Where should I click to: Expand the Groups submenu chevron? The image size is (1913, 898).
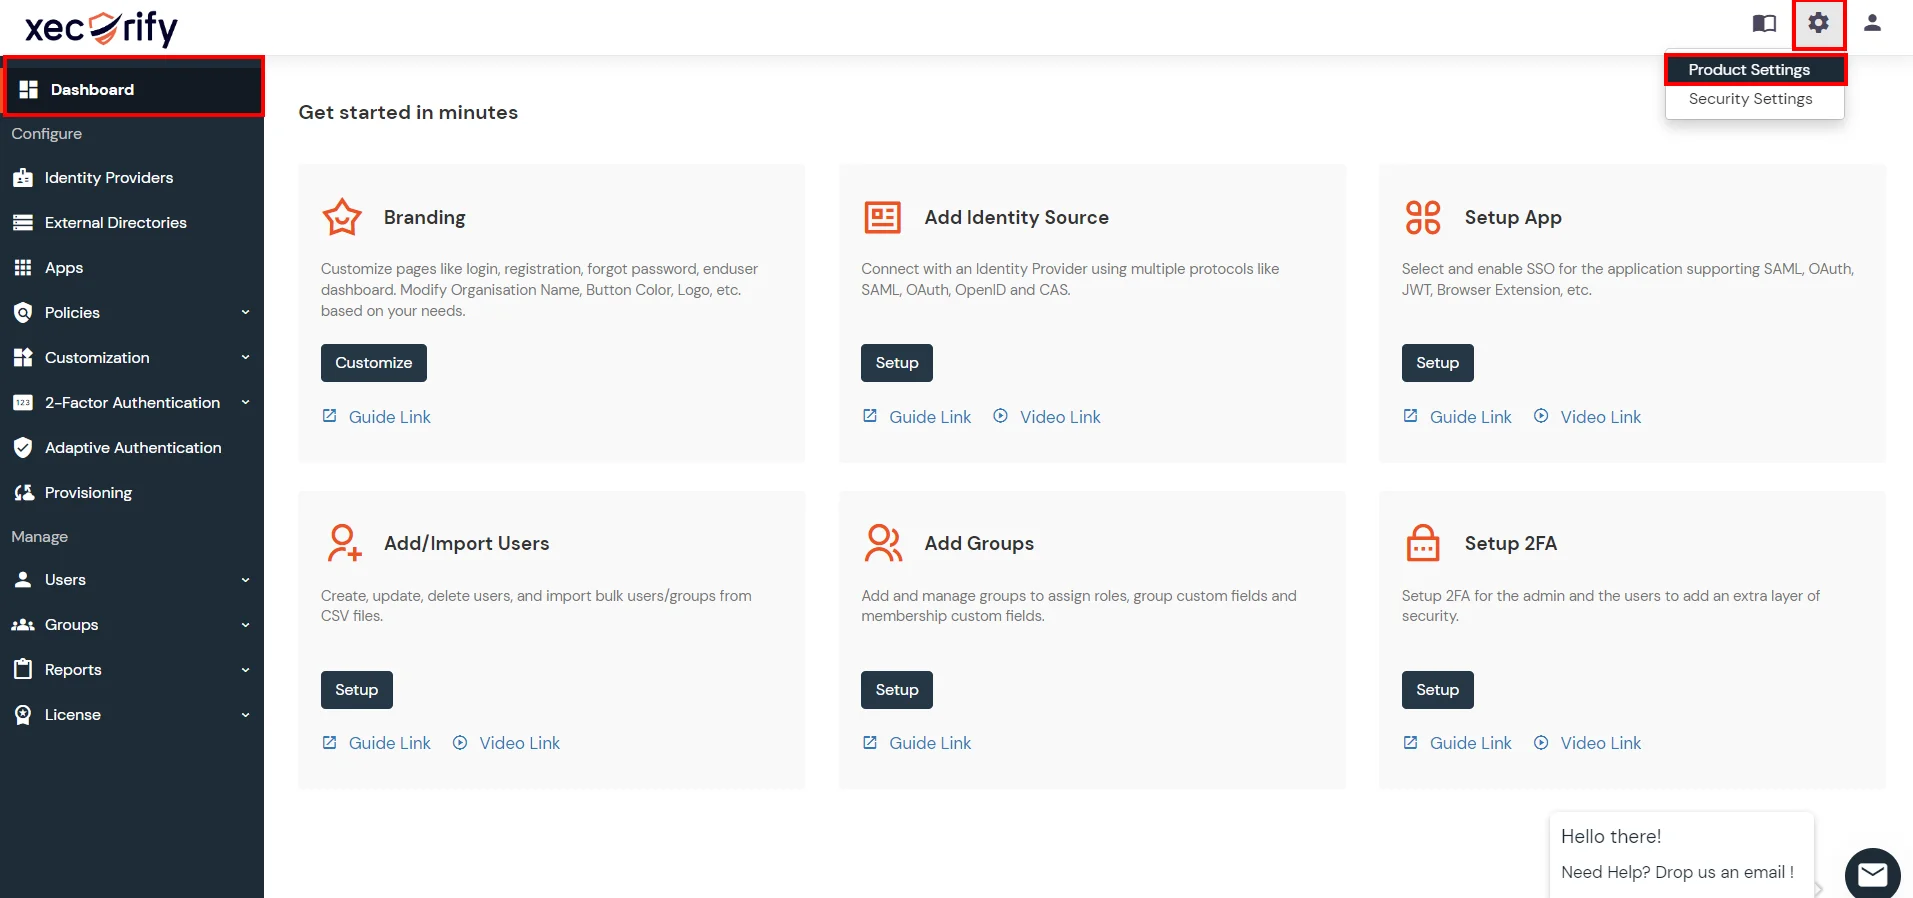tap(245, 625)
